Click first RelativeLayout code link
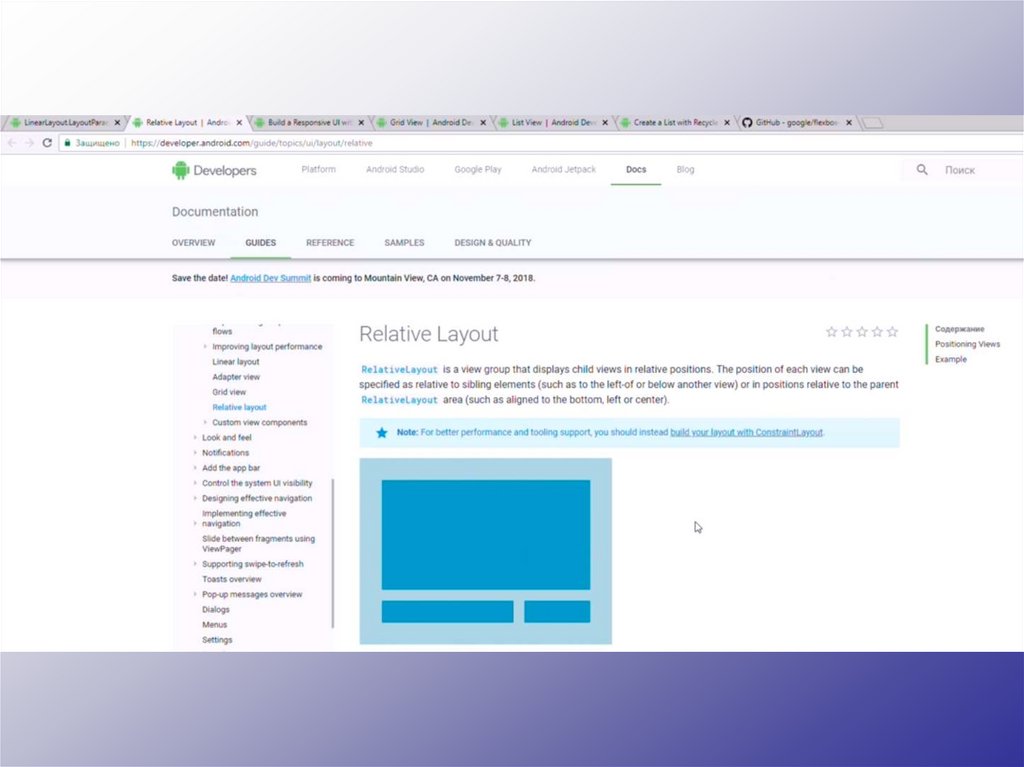1024x767 pixels. click(x=399, y=370)
